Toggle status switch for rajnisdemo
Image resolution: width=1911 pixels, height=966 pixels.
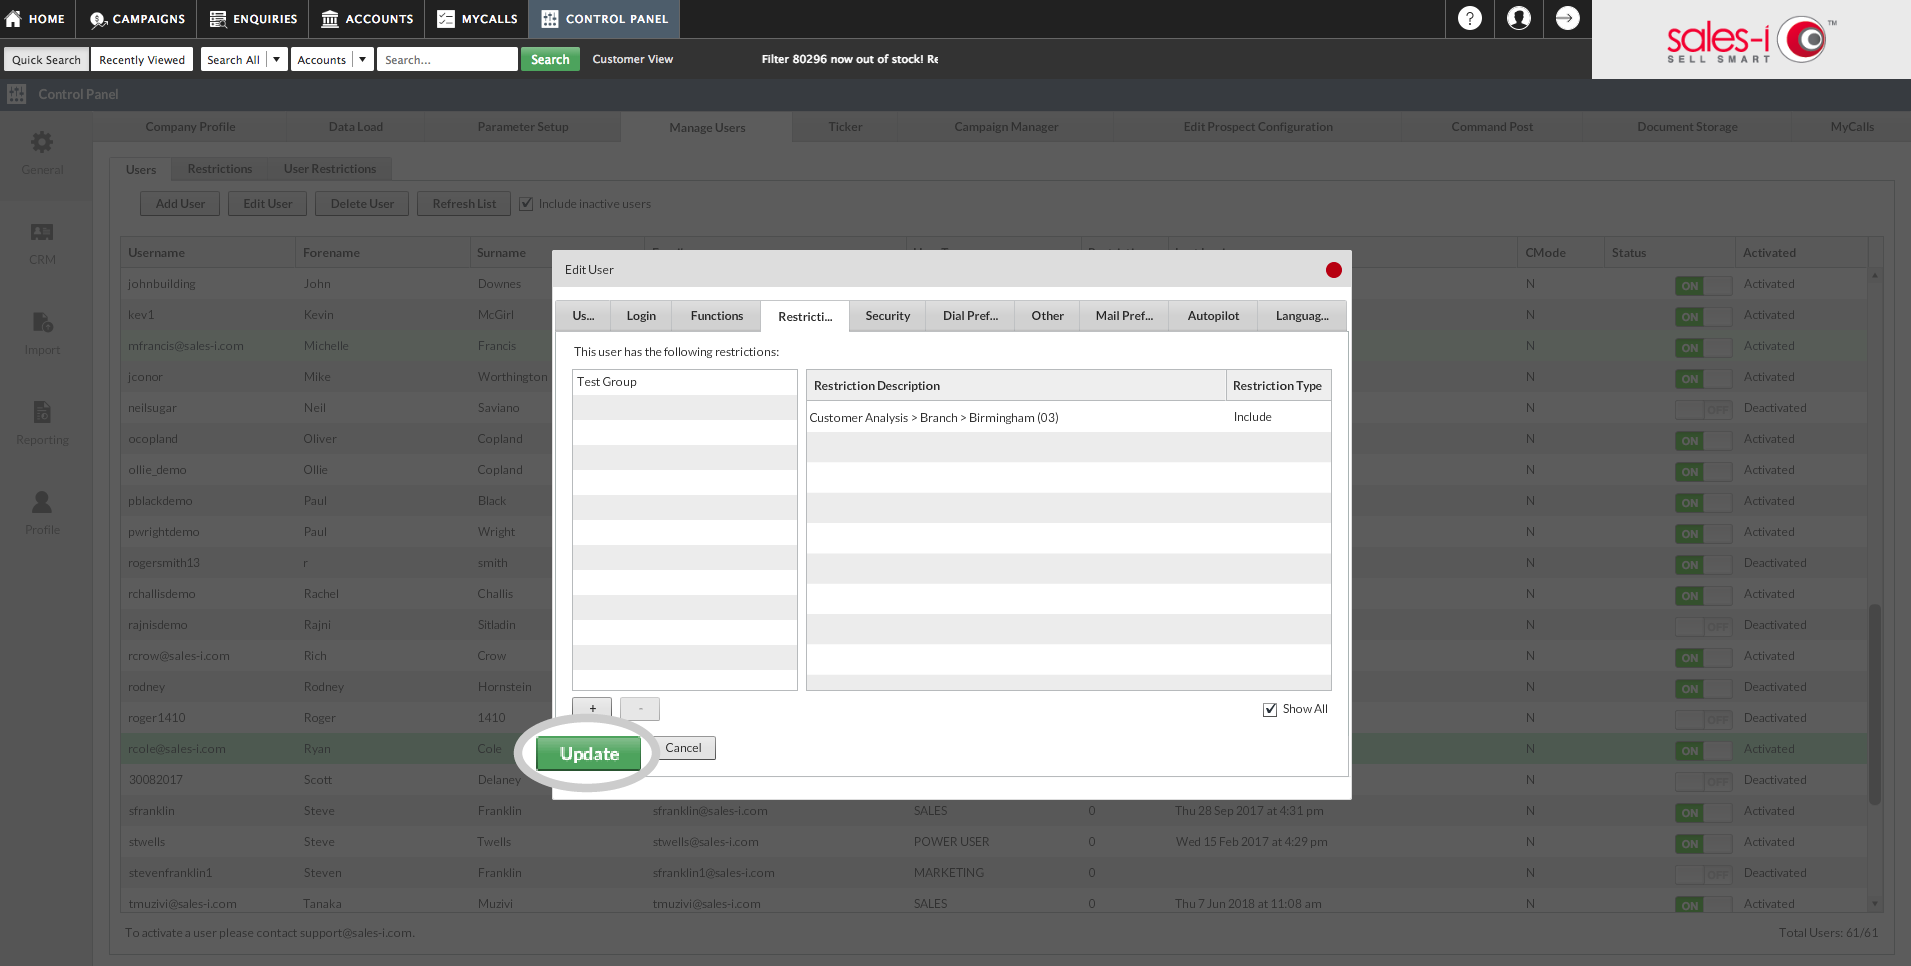coord(1703,627)
